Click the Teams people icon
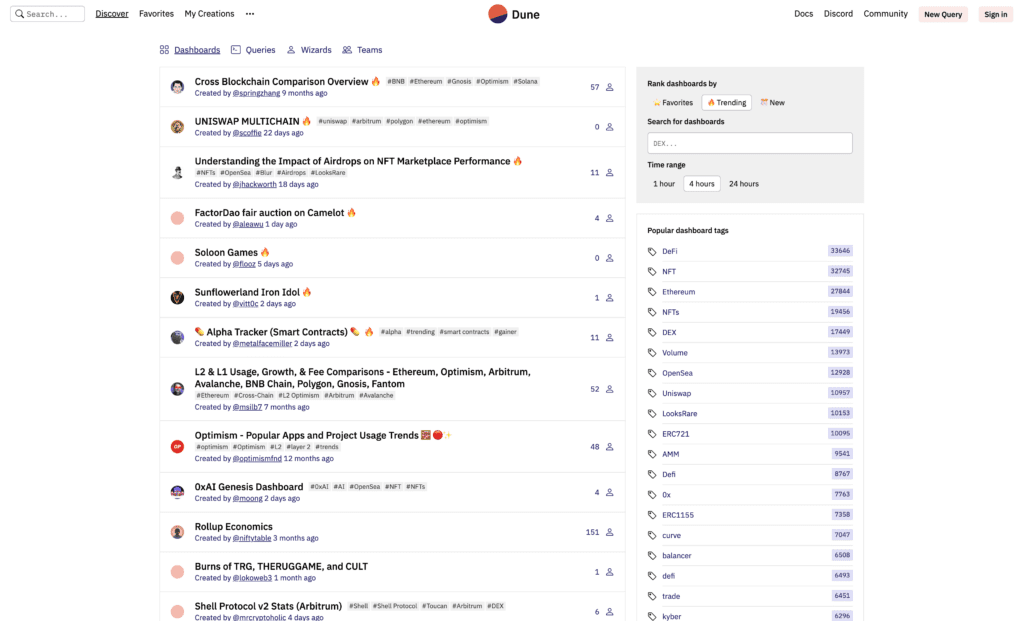This screenshot has height=621, width=1024. 347,50
